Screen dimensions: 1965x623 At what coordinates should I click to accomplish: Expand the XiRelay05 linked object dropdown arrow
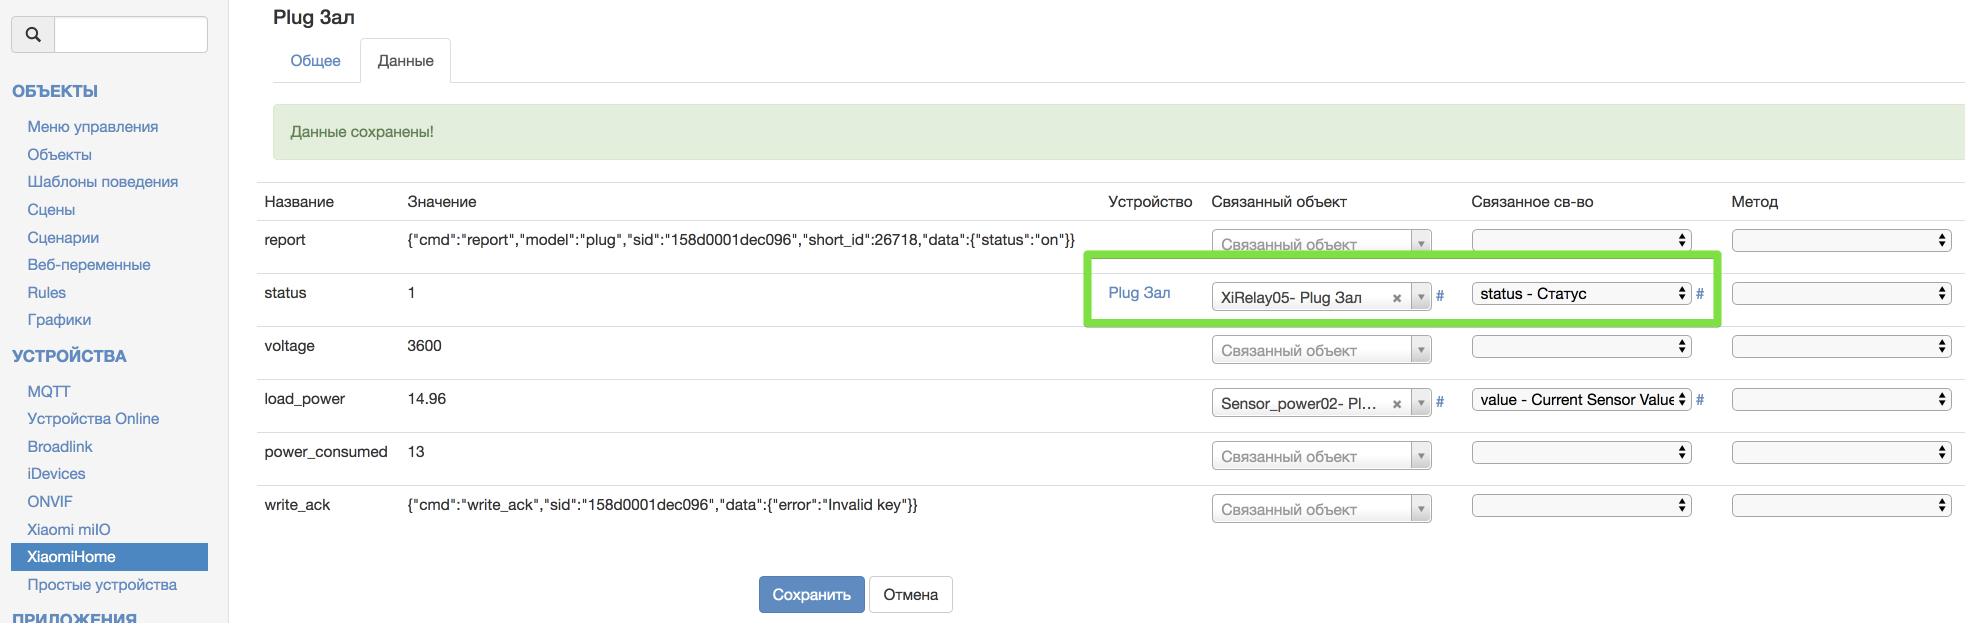click(1421, 297)
